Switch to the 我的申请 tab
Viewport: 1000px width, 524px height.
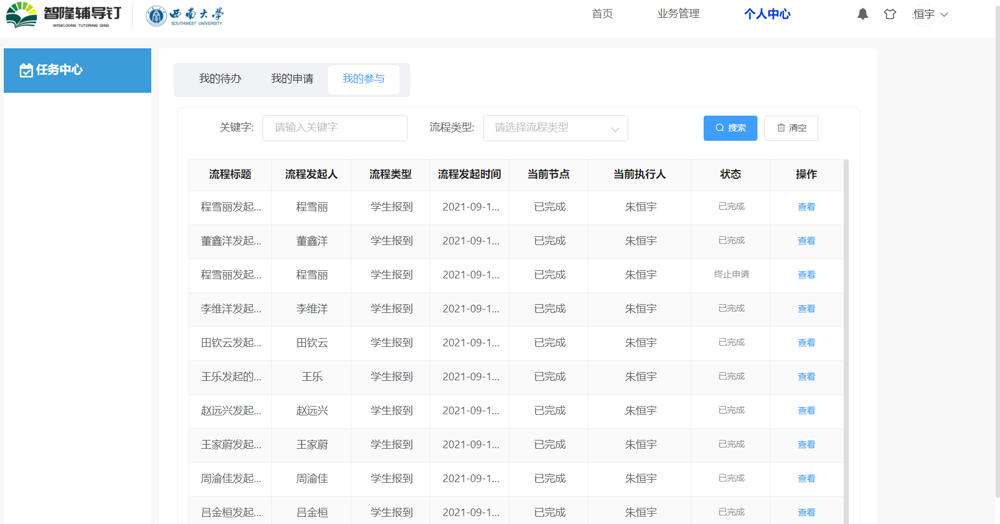(x=292, y=79)
